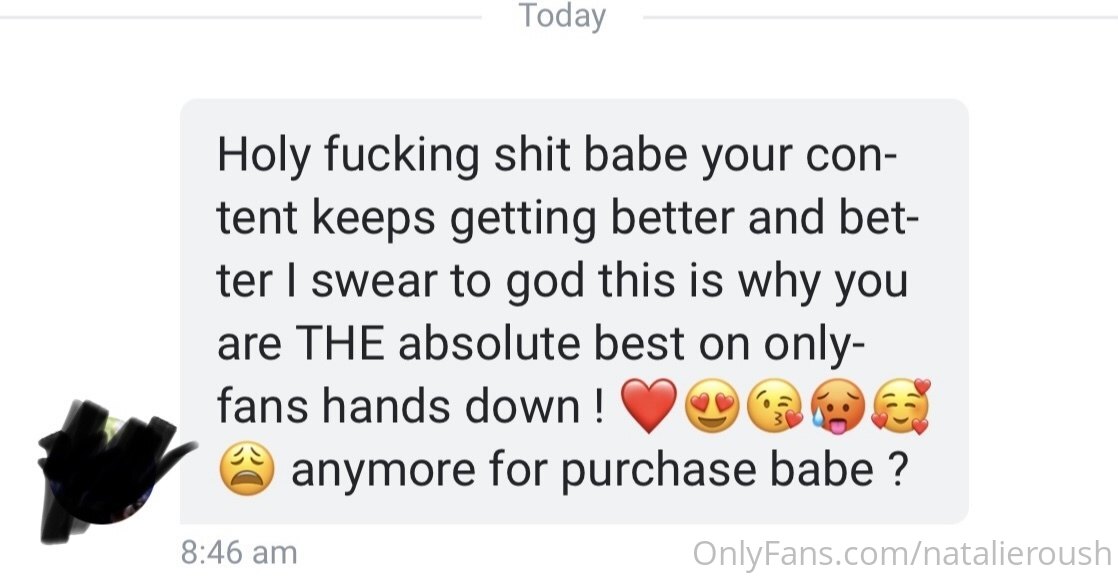Click the Today date separator label
The image size is (1118, 579).
tap(562, 16)
